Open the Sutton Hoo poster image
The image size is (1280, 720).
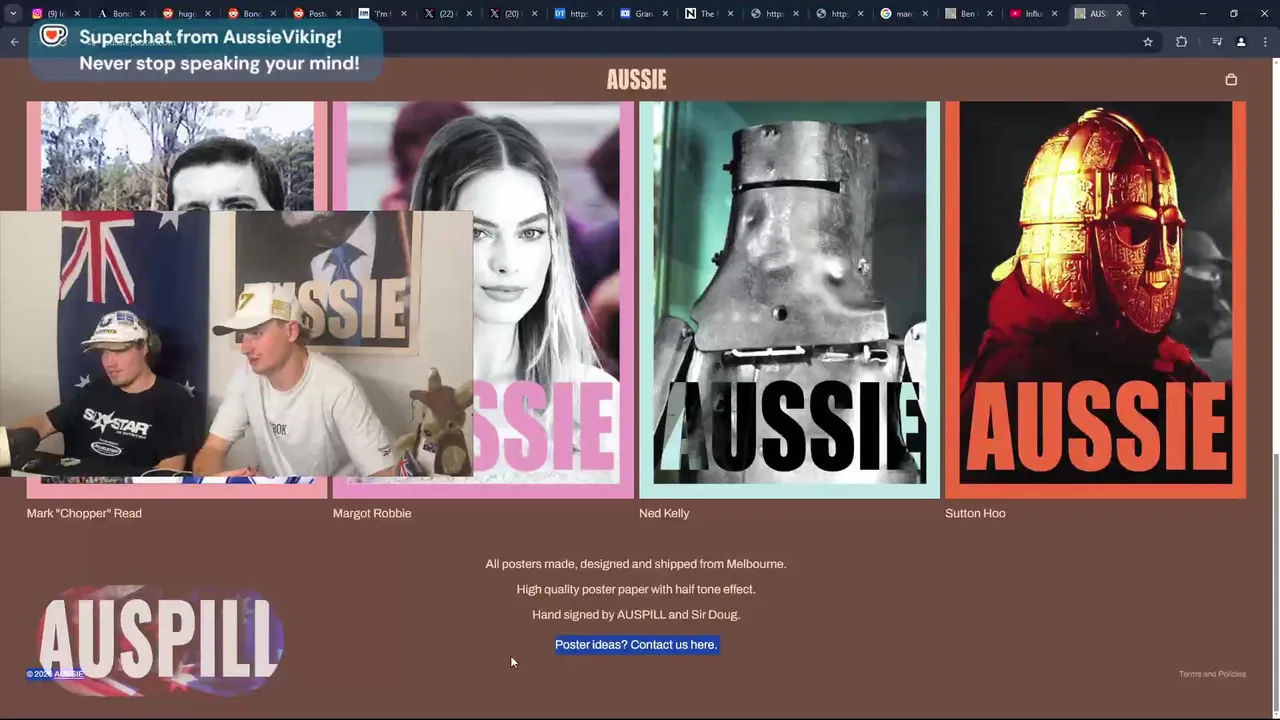tap(1095, 299)
